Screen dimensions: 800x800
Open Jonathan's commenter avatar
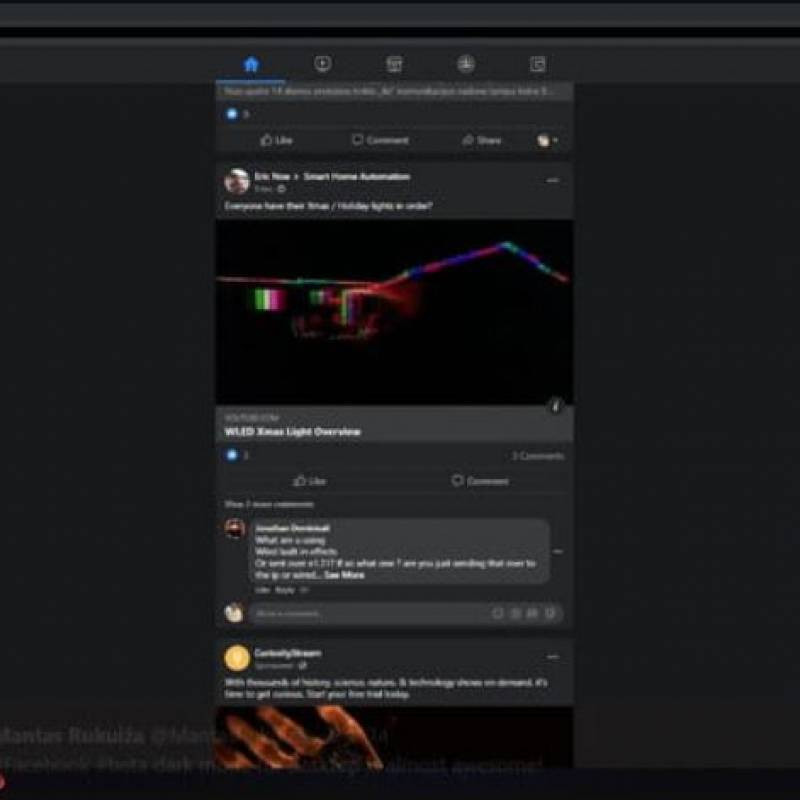[235, 529]
